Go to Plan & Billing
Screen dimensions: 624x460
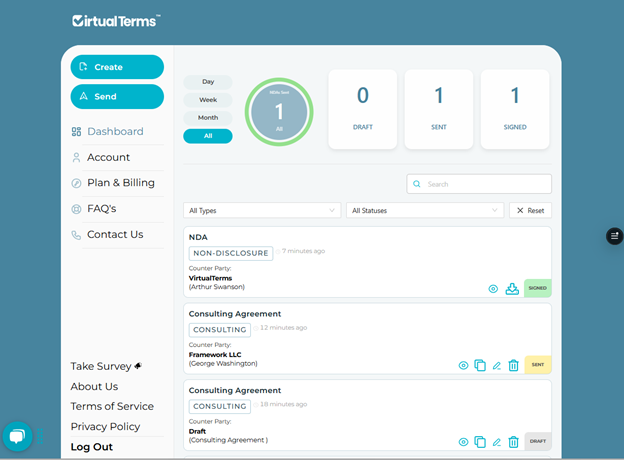click(x=121, y=183)
